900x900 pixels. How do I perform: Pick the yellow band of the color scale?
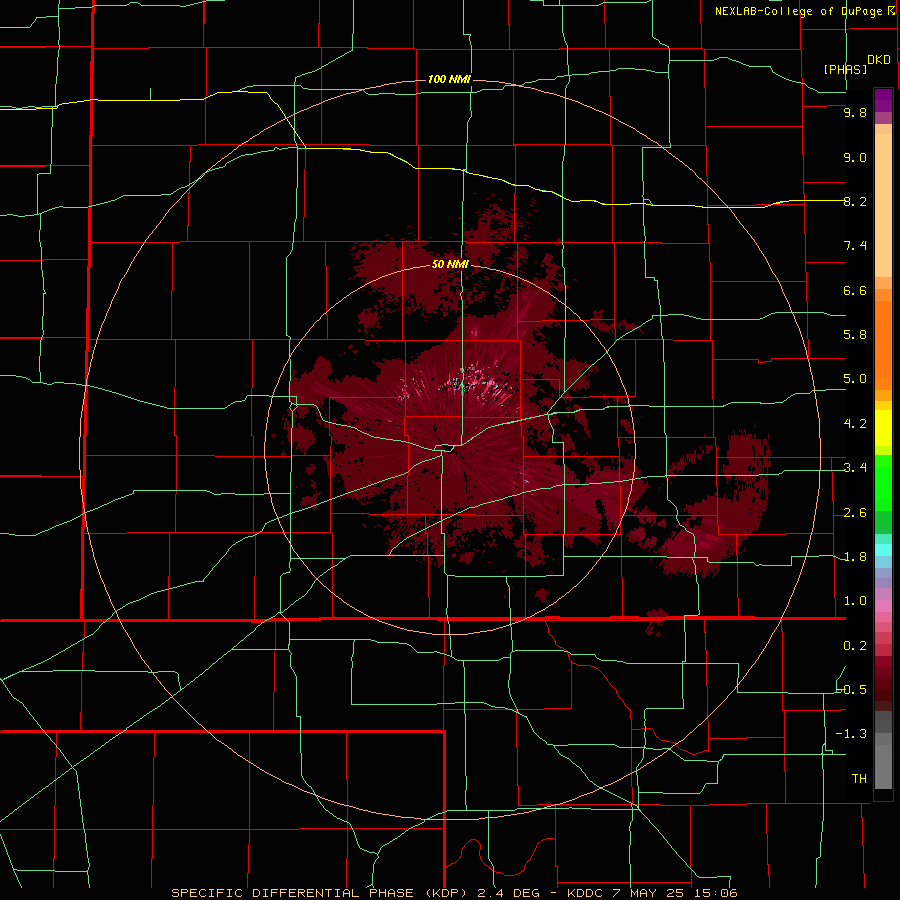pos(883,428)
